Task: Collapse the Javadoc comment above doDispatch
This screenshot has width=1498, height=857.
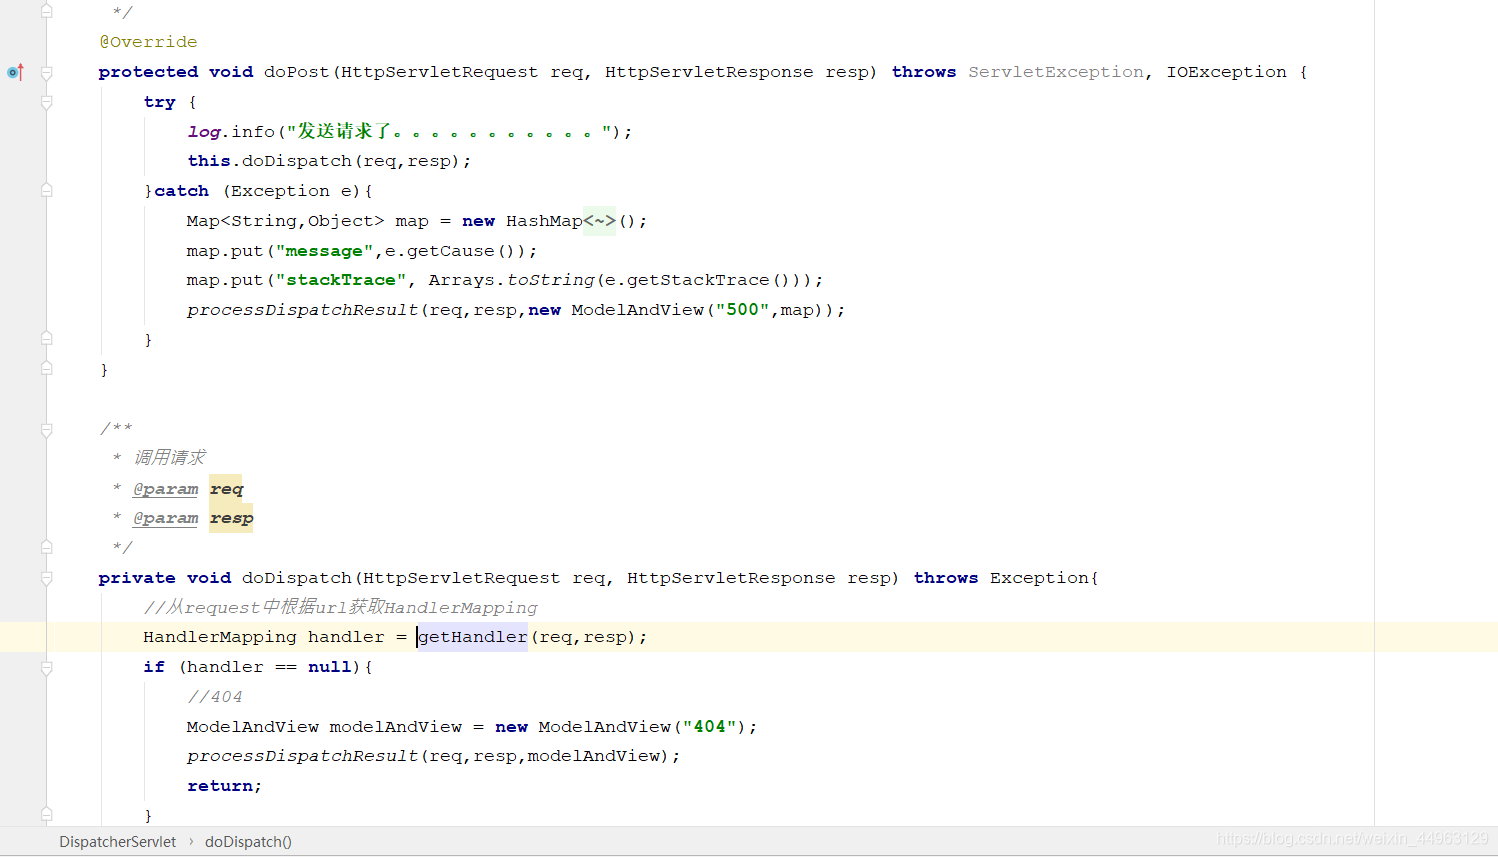Action: click(x=46, y=429)
